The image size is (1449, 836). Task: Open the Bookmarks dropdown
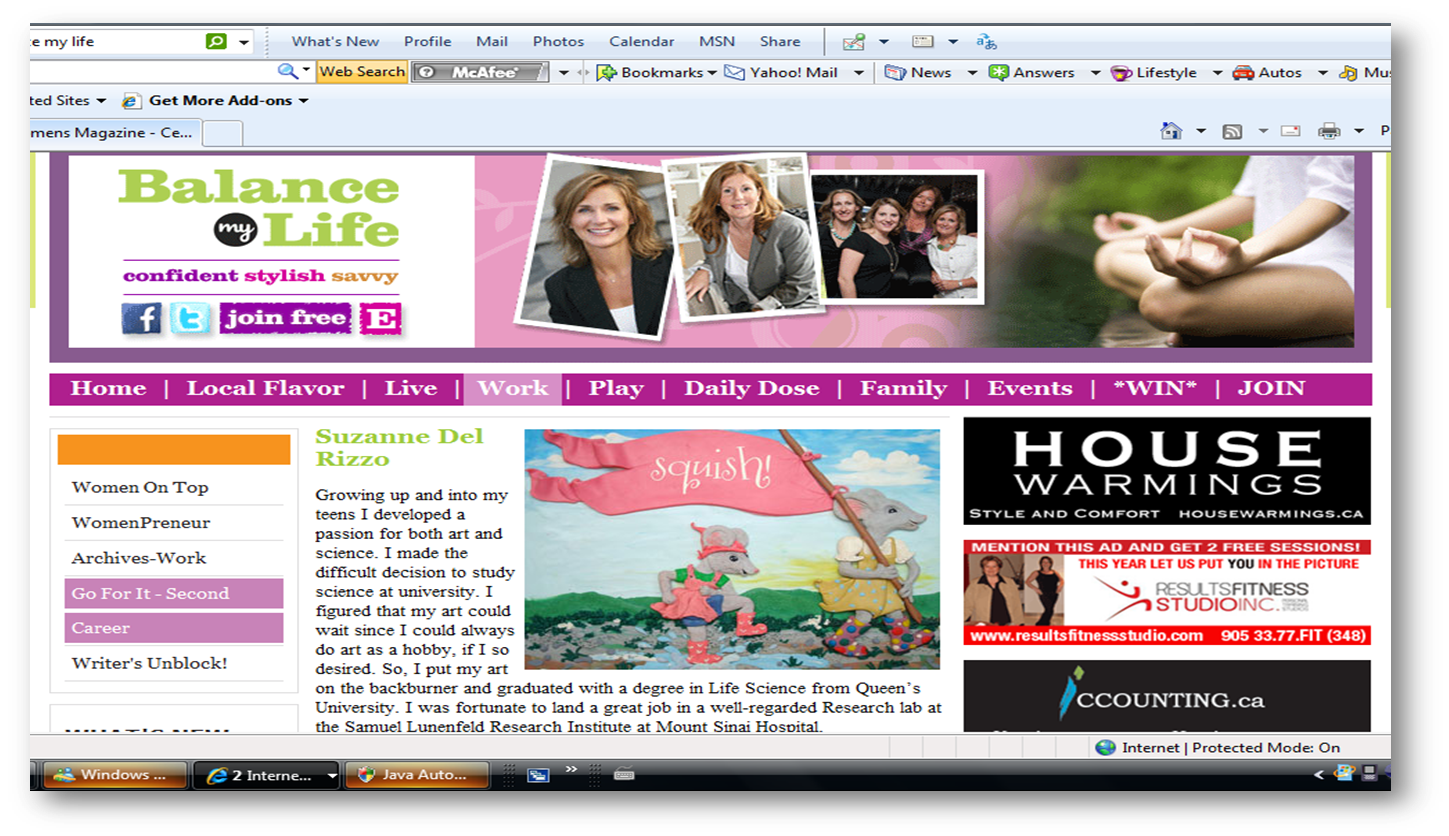[x=656, y=72]
